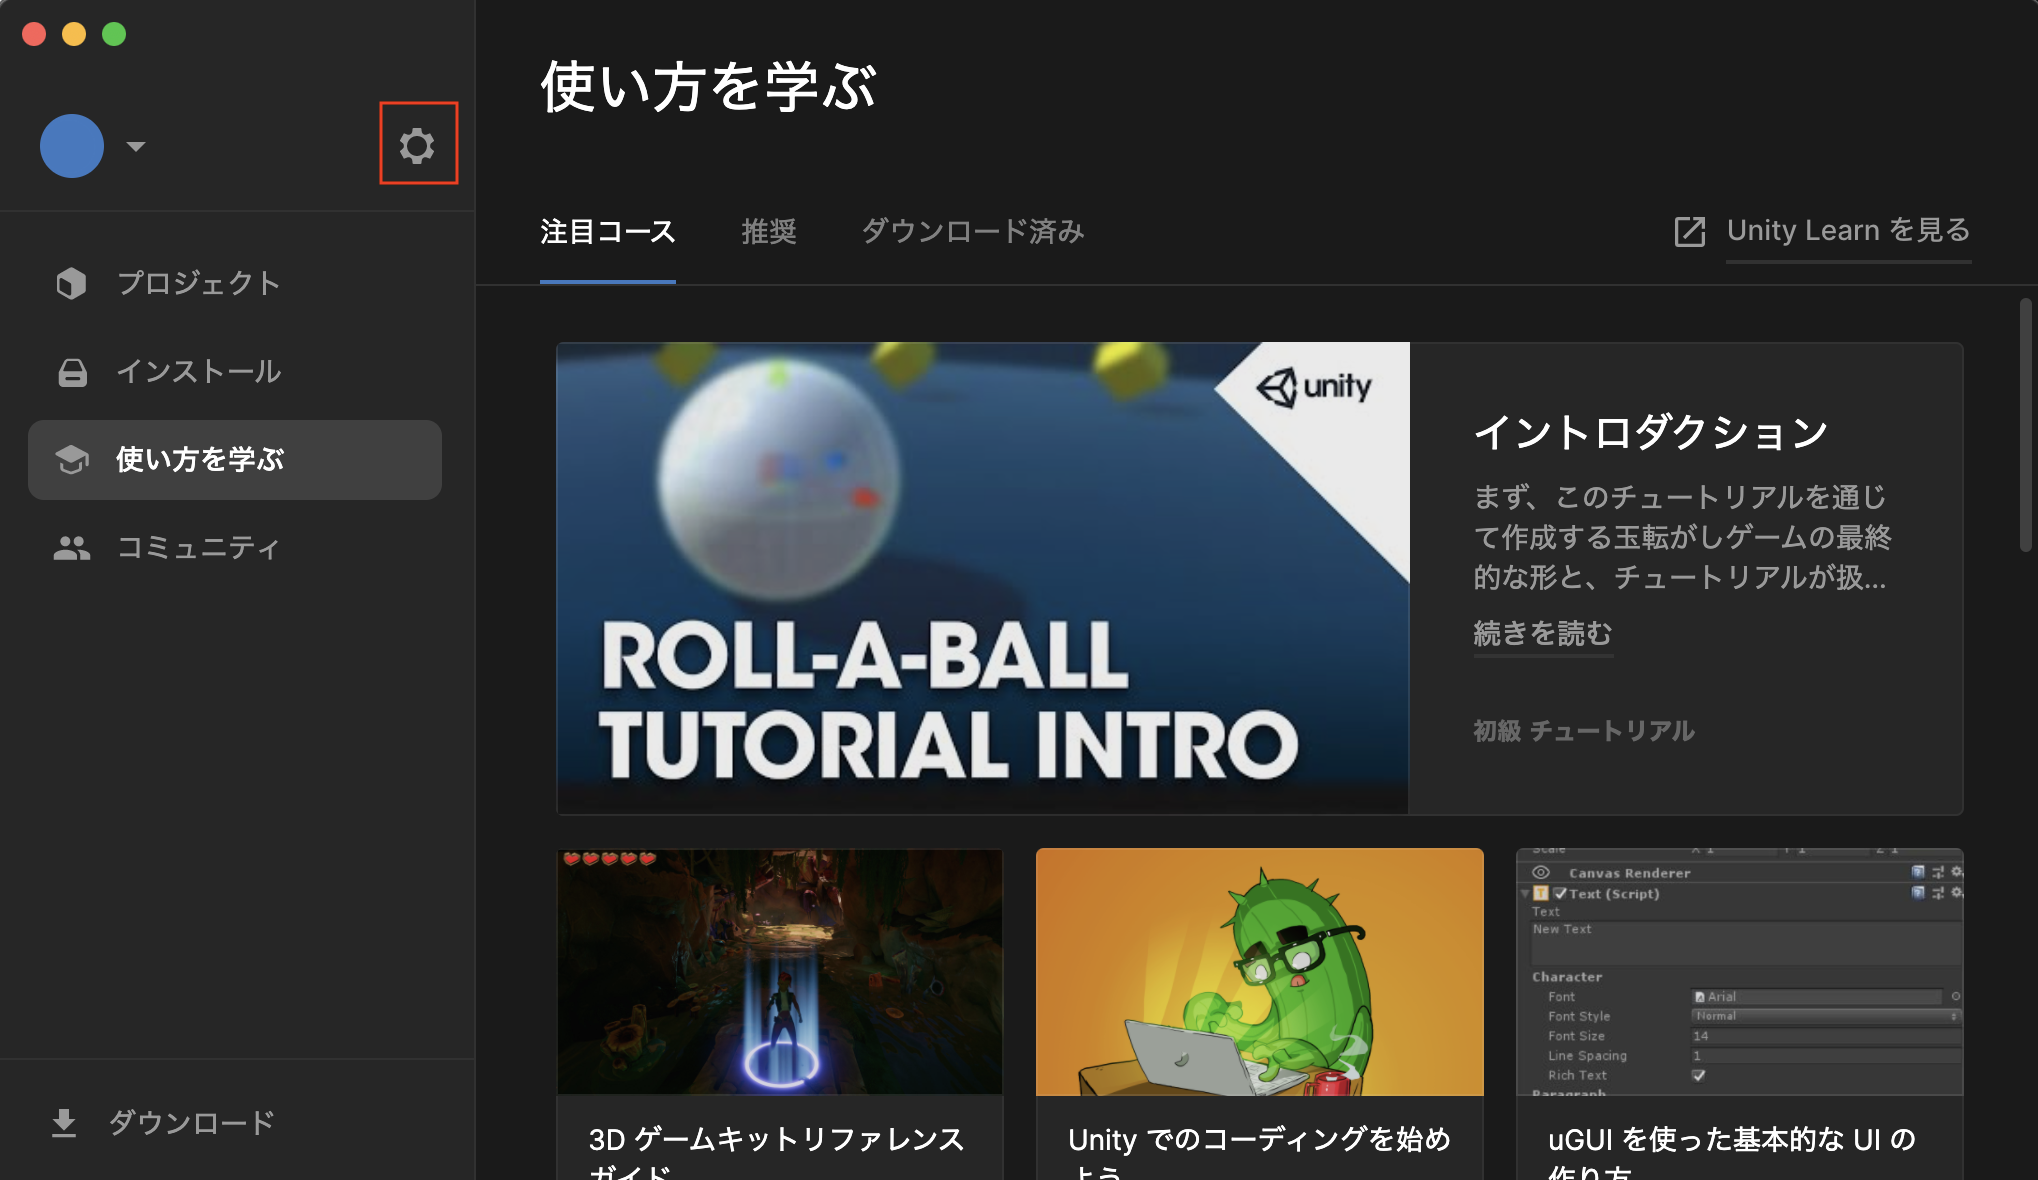
Task: Click the 3D ゲームキットリファレンス title
Action: (776, 1140)
